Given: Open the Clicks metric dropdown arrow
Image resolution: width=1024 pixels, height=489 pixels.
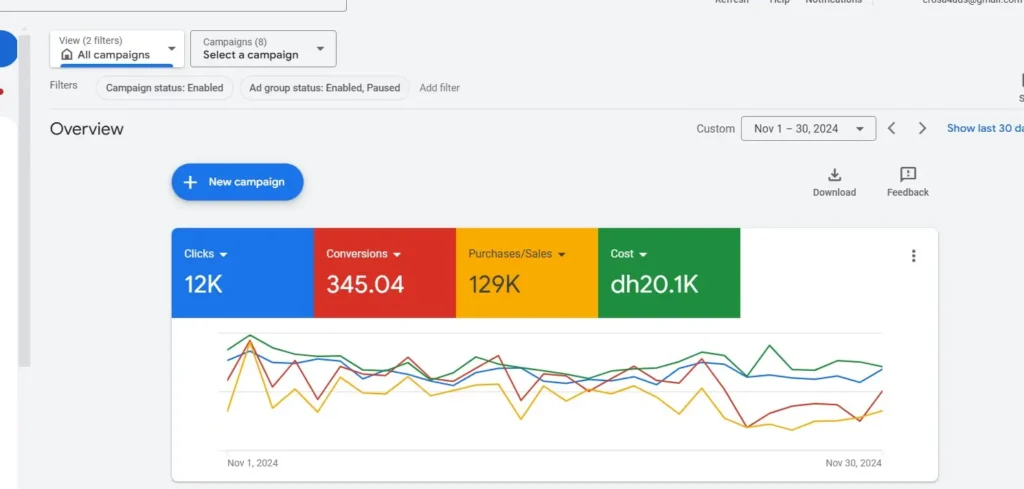Looking at the screenshot, I should click(224, 255).
